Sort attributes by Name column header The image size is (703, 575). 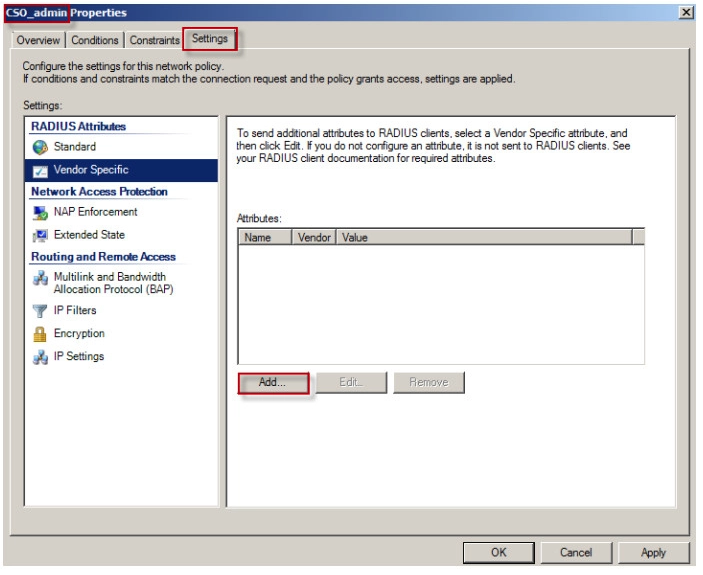pyautogui.click(x=264, y=238)
